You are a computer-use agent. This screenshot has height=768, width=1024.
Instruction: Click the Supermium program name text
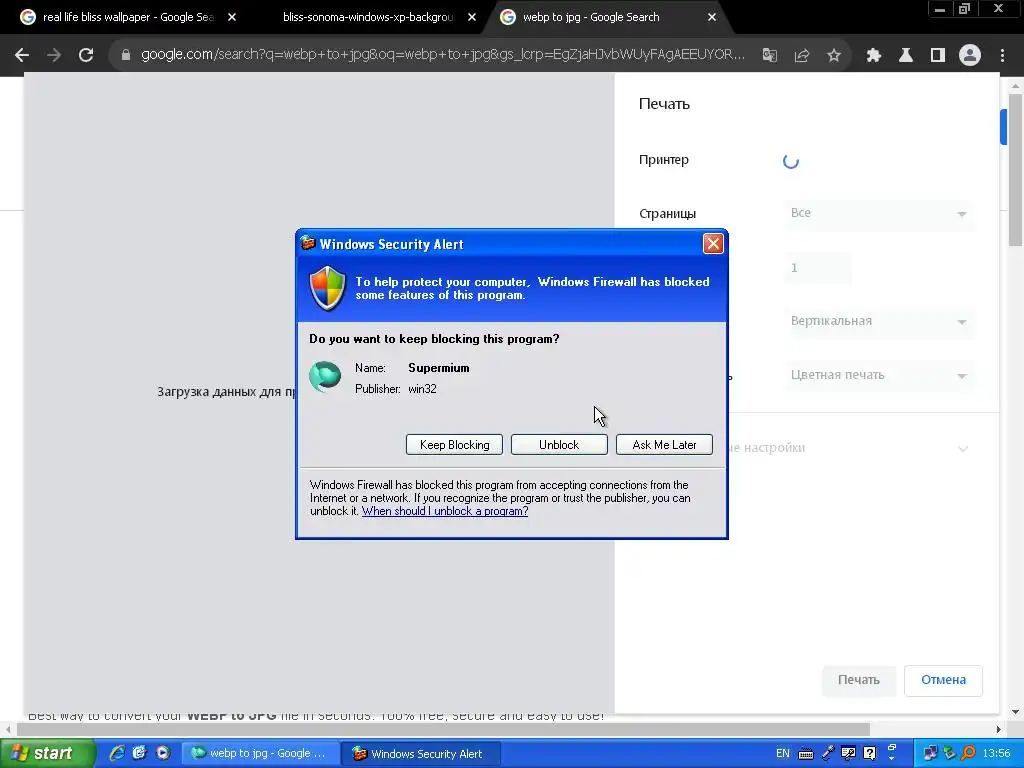click(439, 368)
